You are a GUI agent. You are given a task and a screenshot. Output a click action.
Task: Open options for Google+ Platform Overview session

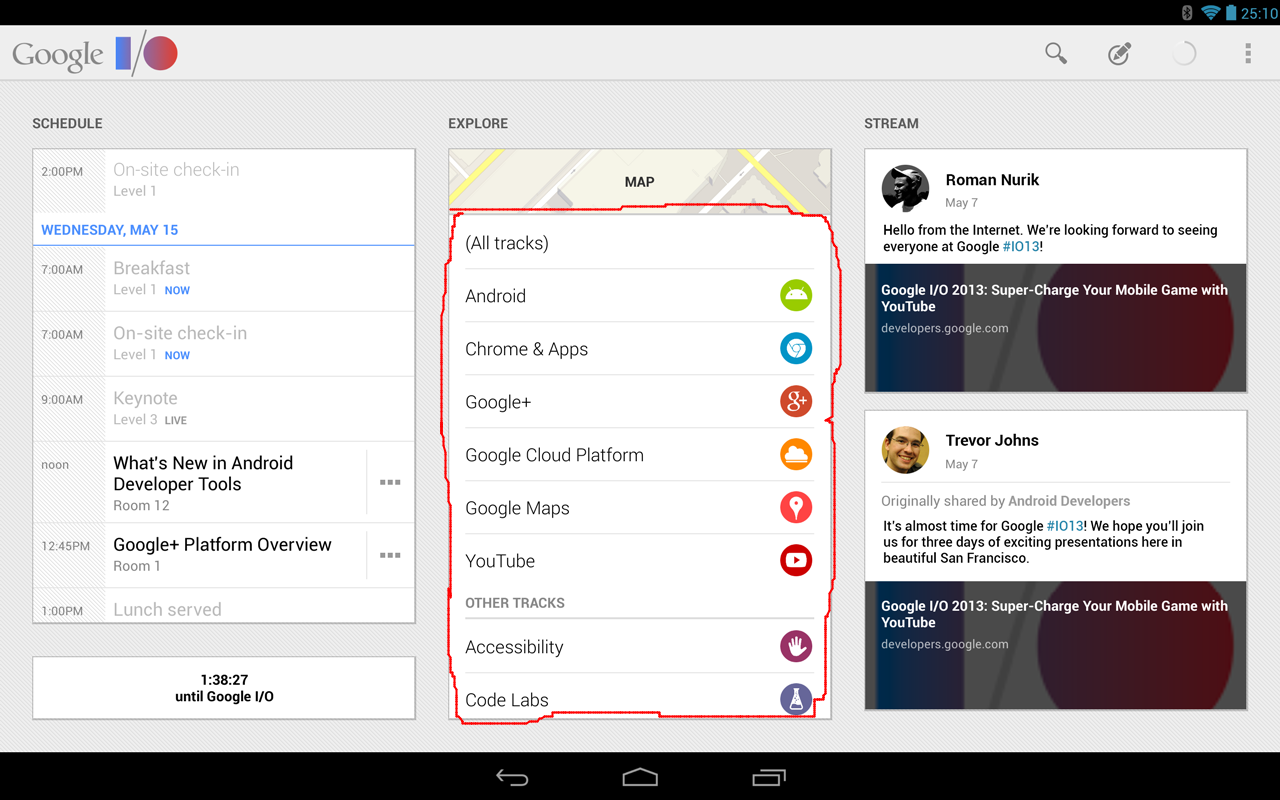390,555
